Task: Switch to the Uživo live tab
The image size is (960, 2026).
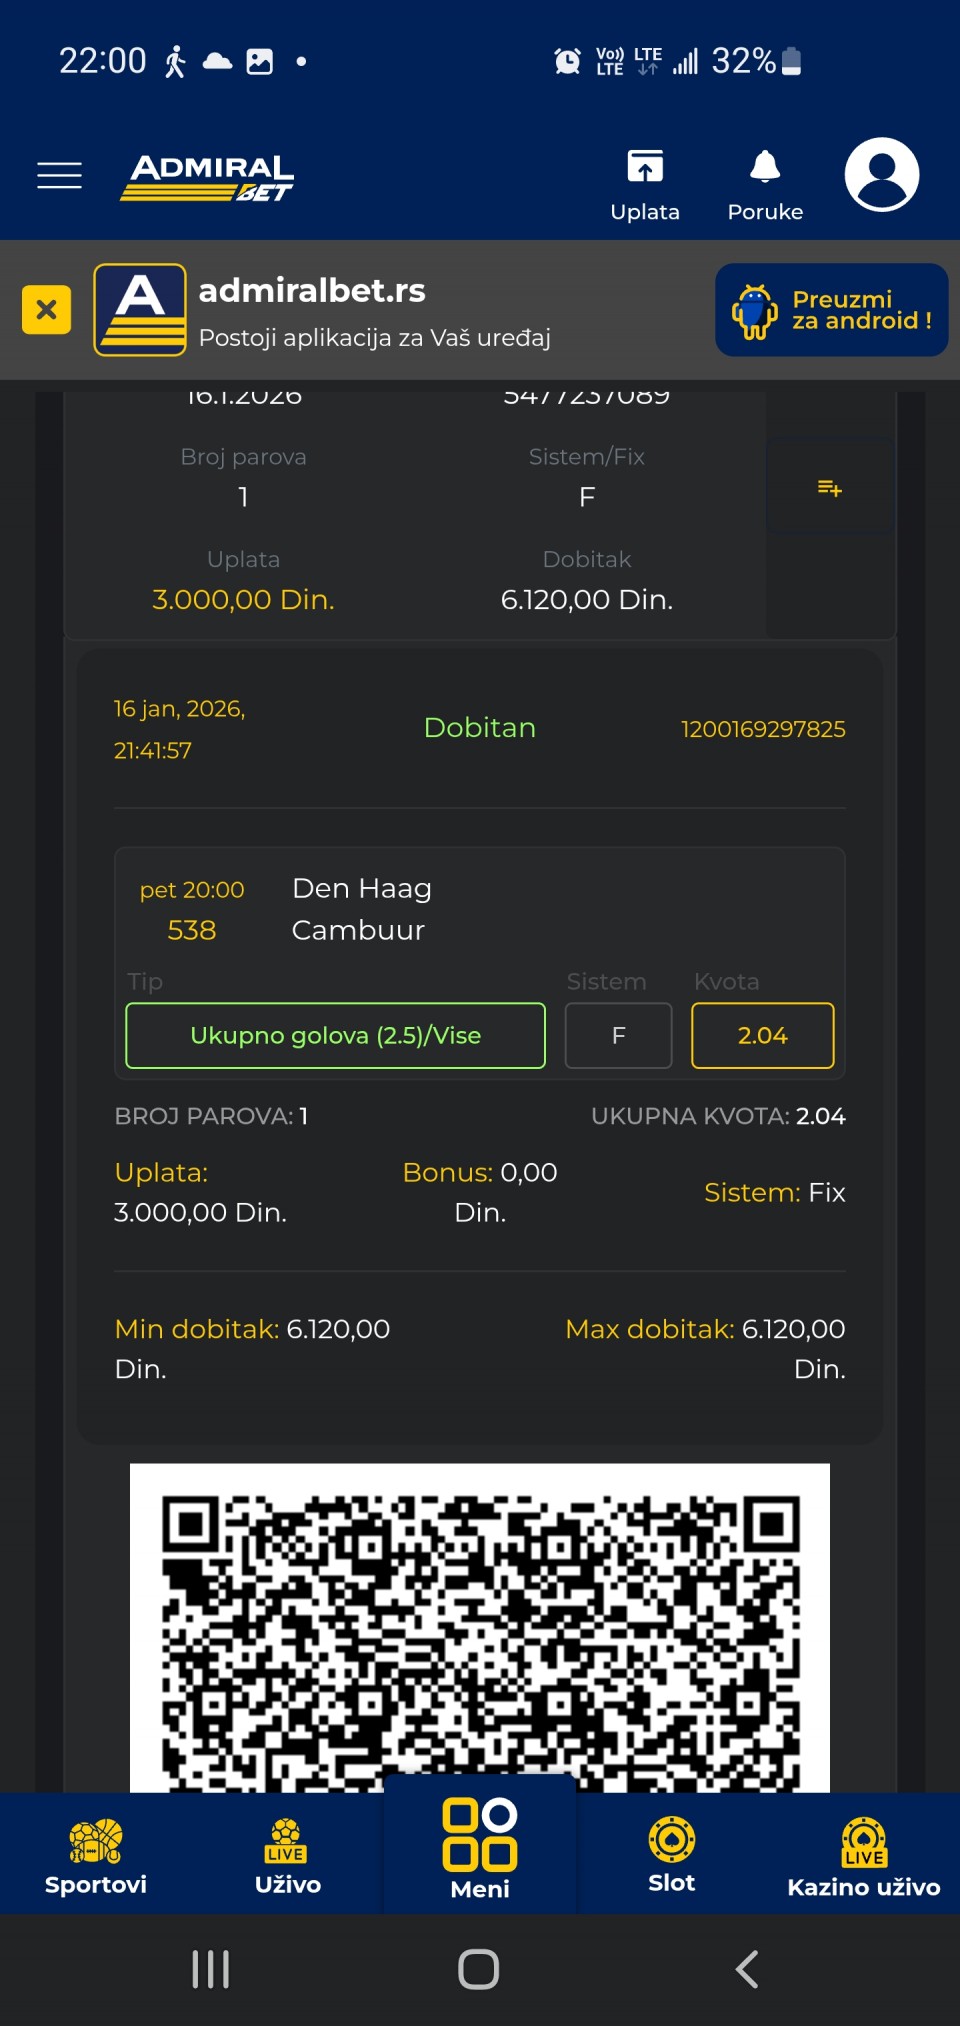Action: 288,1855
